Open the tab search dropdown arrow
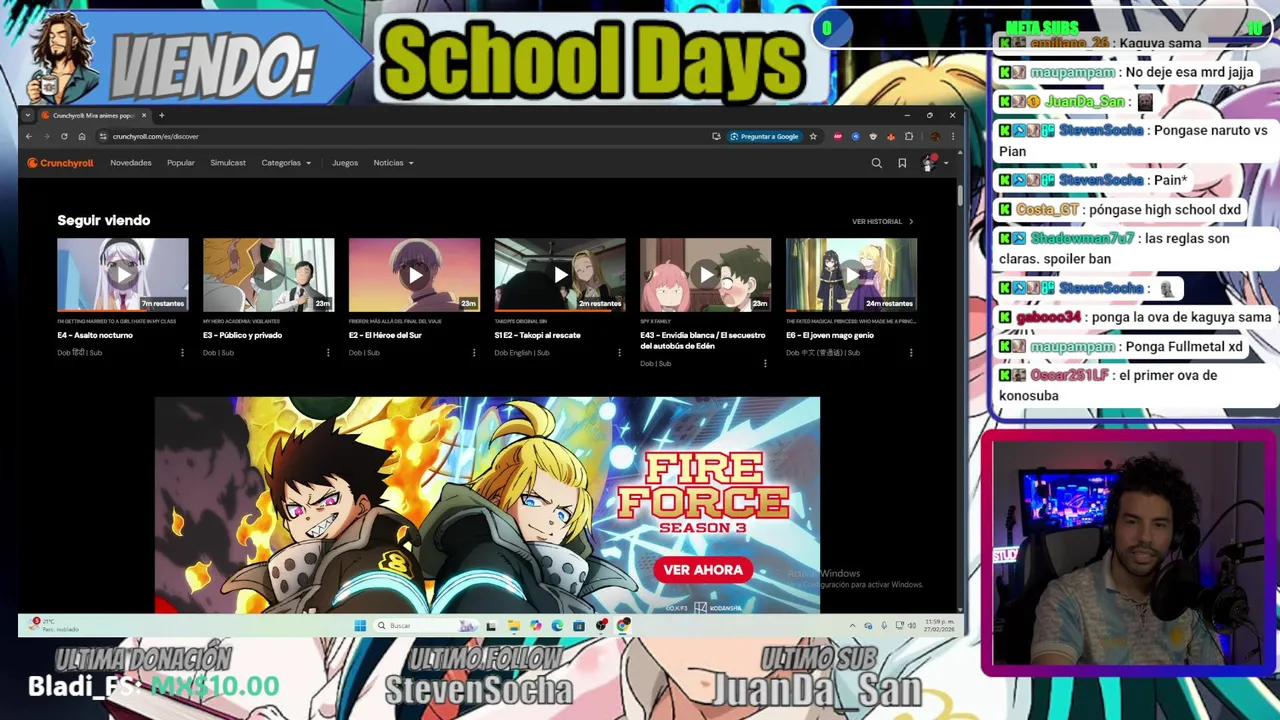 click(x=28, y=115)
